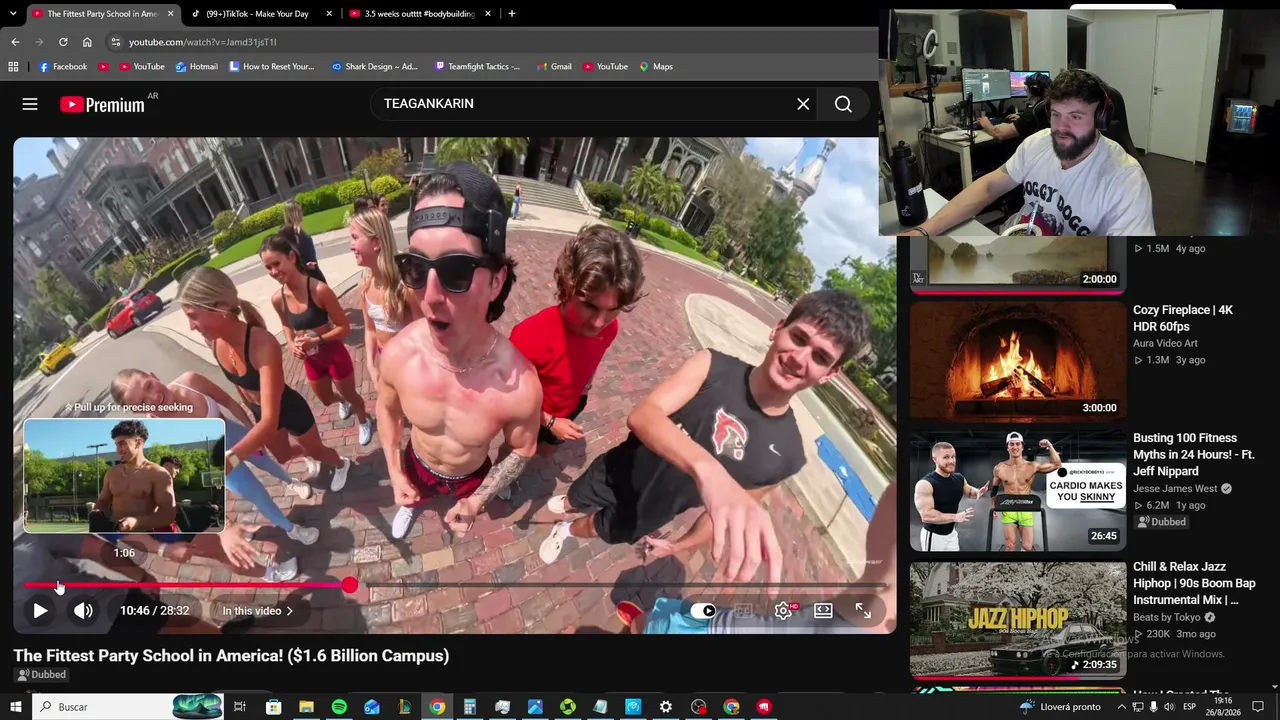Open the 'Chill & Relax Jazz Hiphop' title
1280x720 pixels.
[1194, 583]
